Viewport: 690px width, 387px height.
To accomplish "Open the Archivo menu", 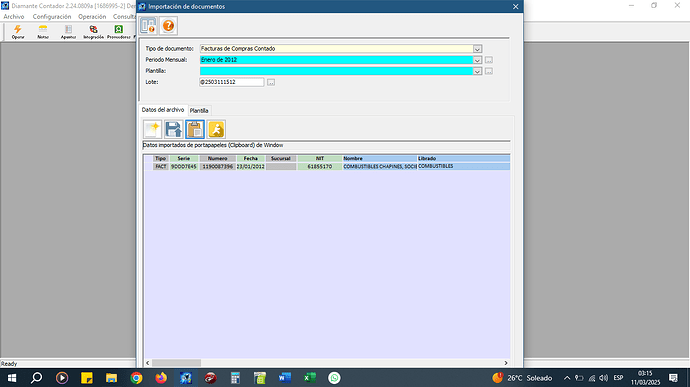I will pyautogui.click(x=14, y=17).
